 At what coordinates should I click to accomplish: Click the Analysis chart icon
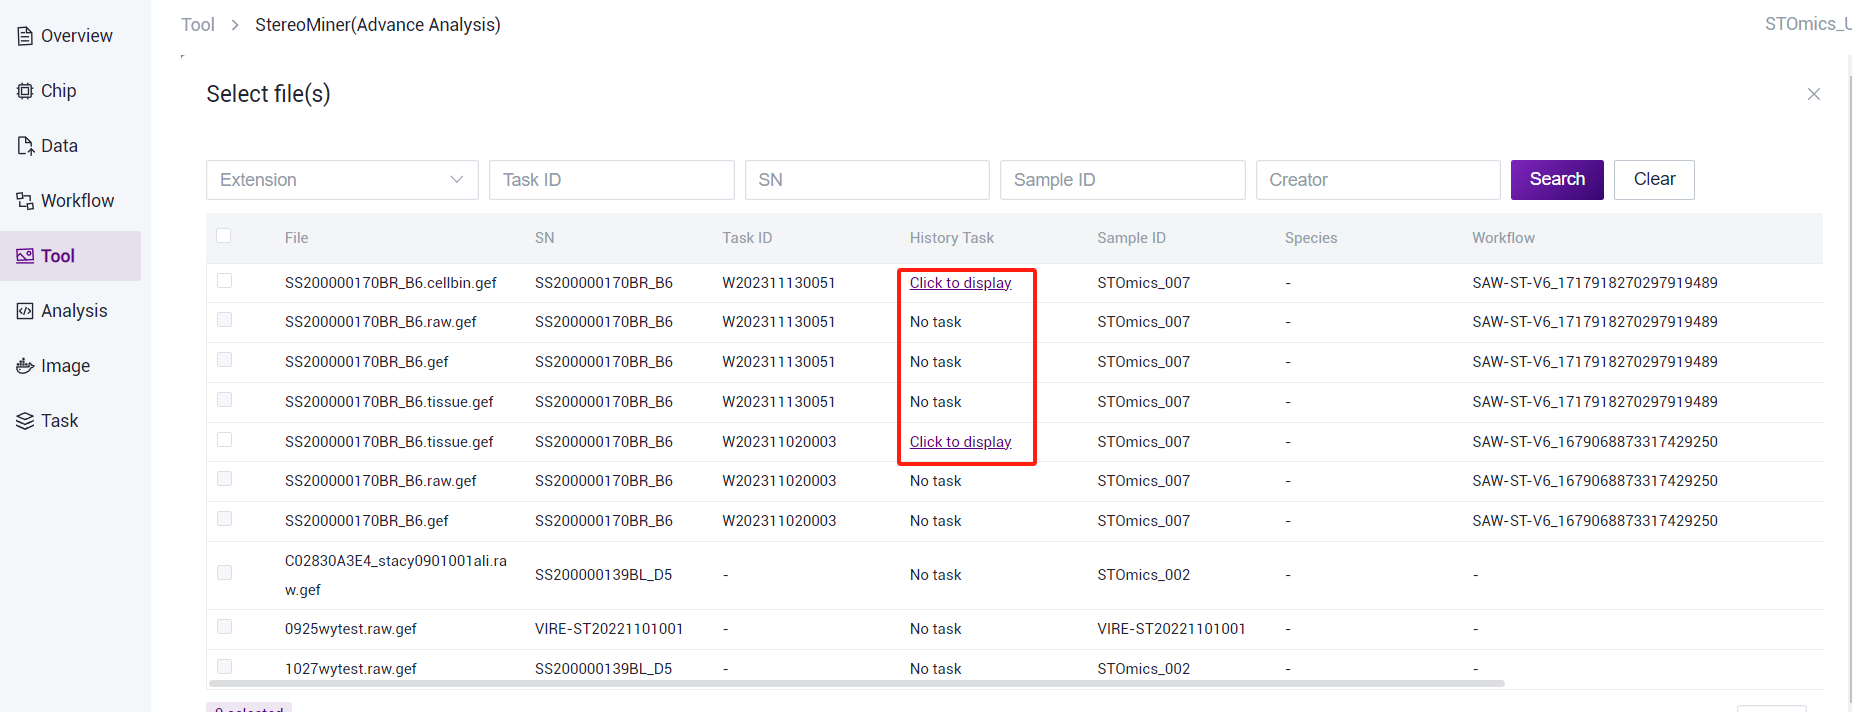[25, 311]
